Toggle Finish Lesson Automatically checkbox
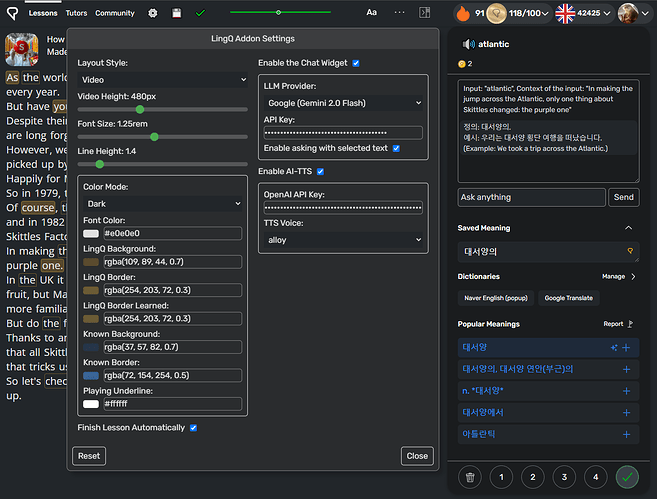This screenshot has width=657, height=499. click(x=194, y=428)
